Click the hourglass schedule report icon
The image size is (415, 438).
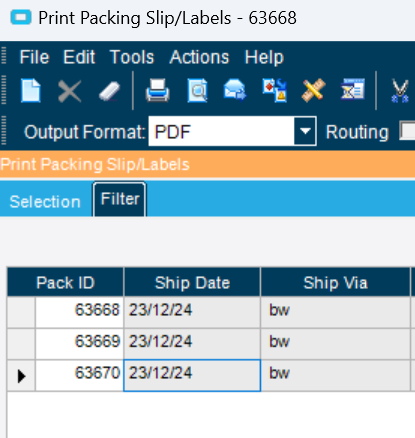click(x=353, y=89)
